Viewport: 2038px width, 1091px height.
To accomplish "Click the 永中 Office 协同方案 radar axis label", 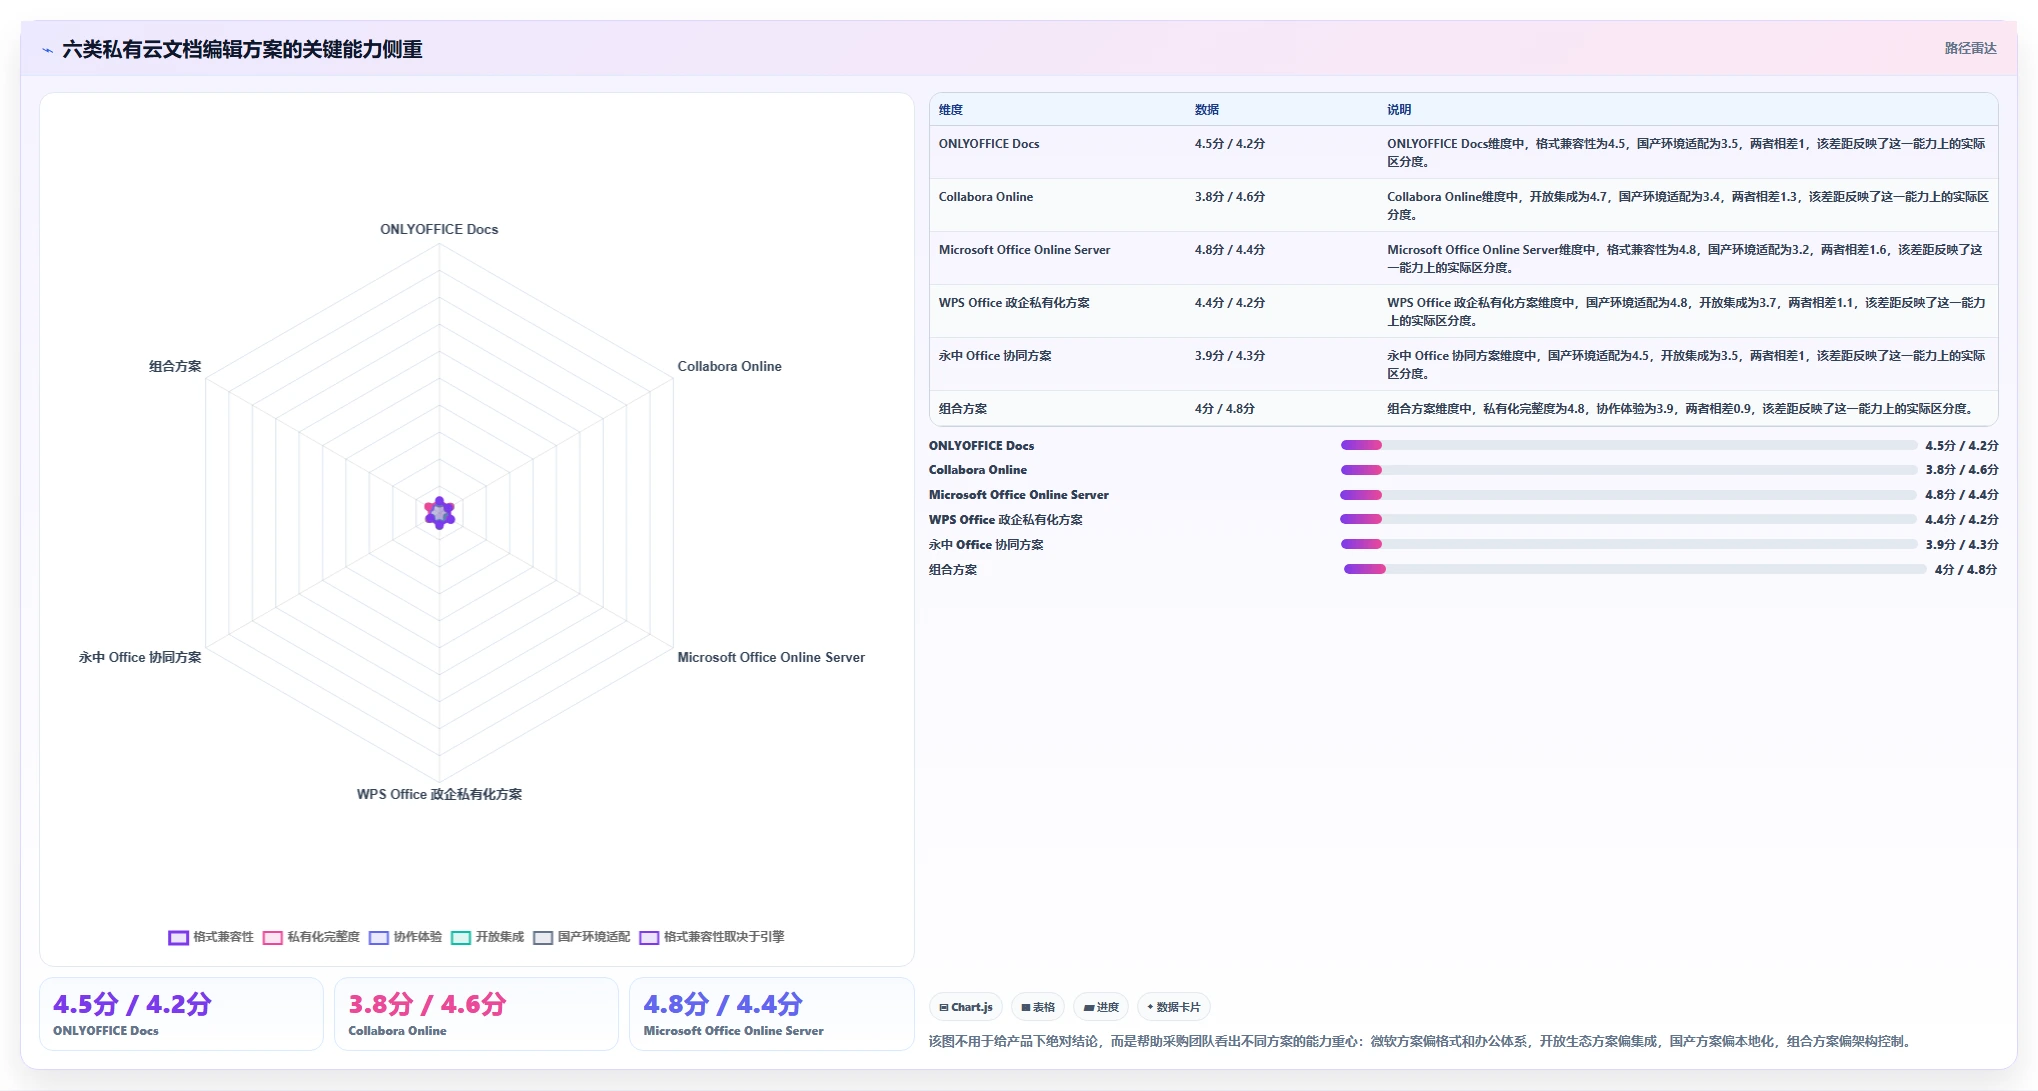I will [x=140, y=657].
